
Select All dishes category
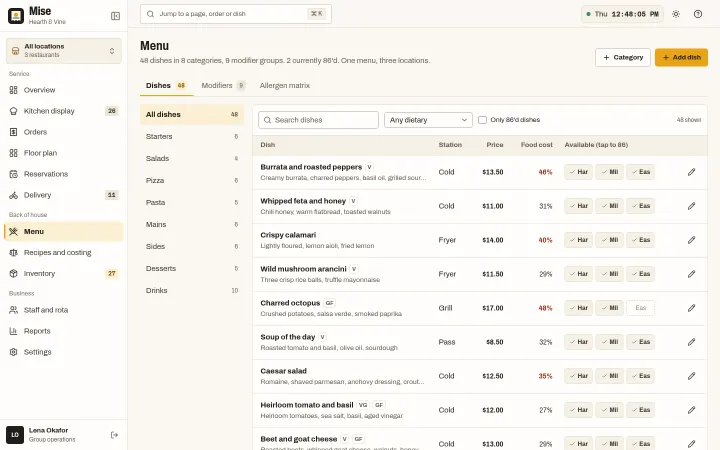point(192,114)
